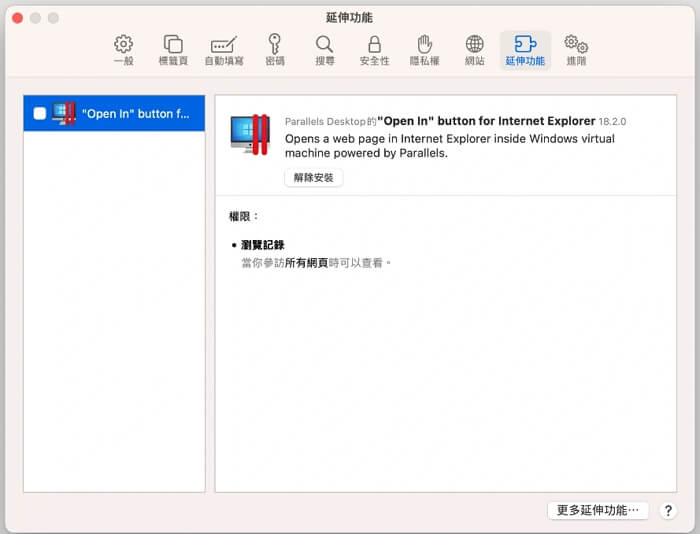Screen dimensions: 700x534
Task: Open the 一般 (General) preferences tab
Action: pyautogui.click(x=124, y=50)
